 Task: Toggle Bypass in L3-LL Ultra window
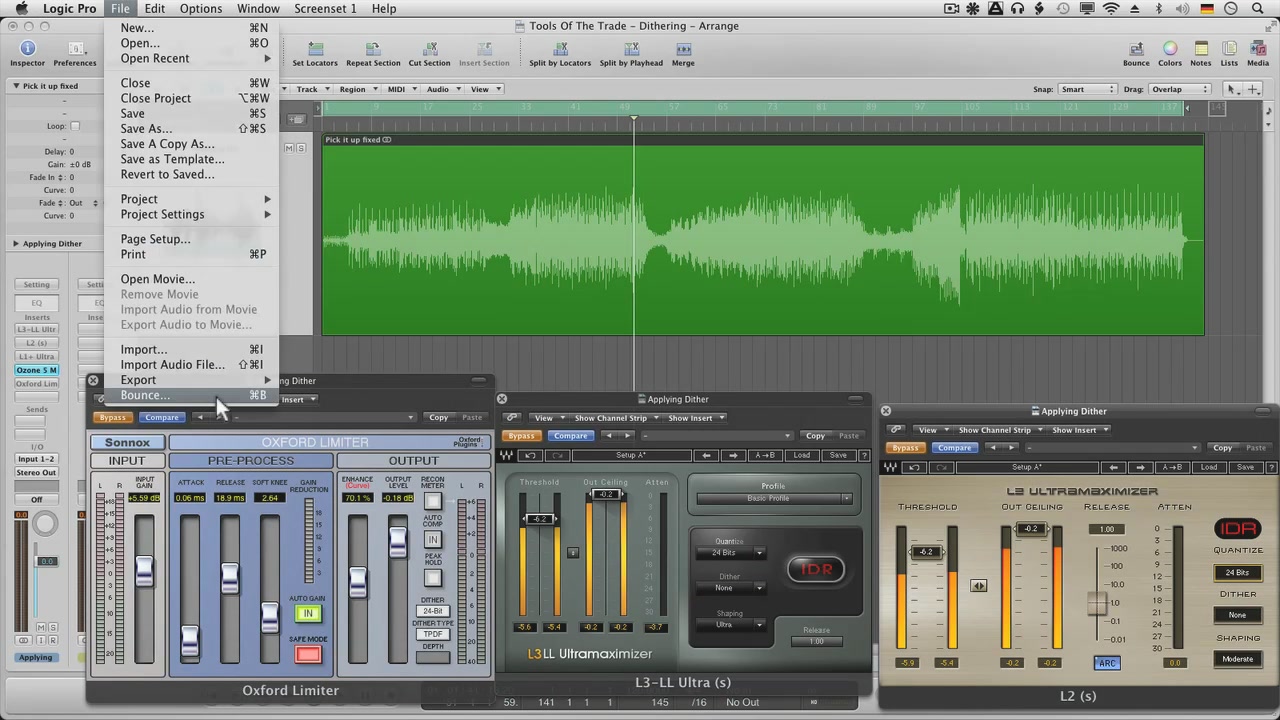(521, 436)
